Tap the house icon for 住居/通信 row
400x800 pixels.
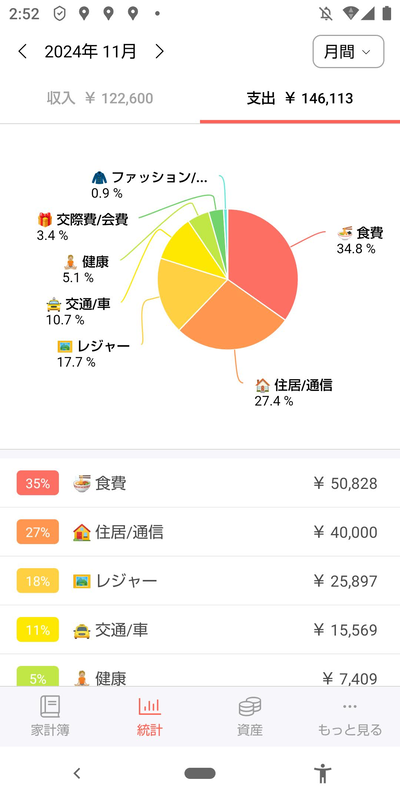[x=82, y=532]
